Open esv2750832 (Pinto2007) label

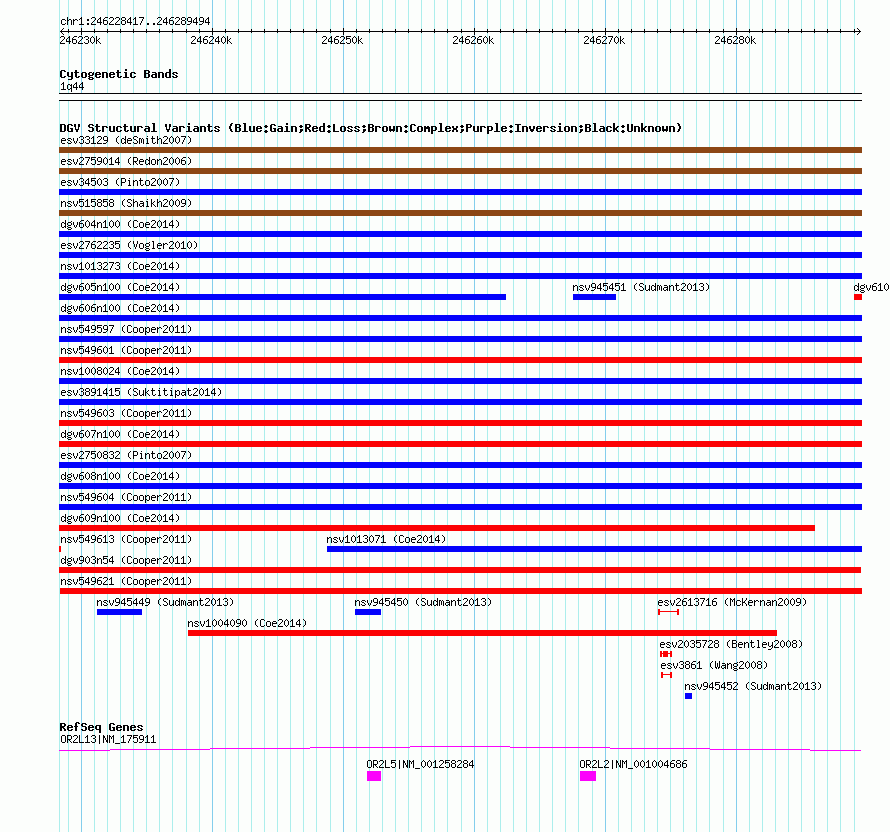coord(126,455)
